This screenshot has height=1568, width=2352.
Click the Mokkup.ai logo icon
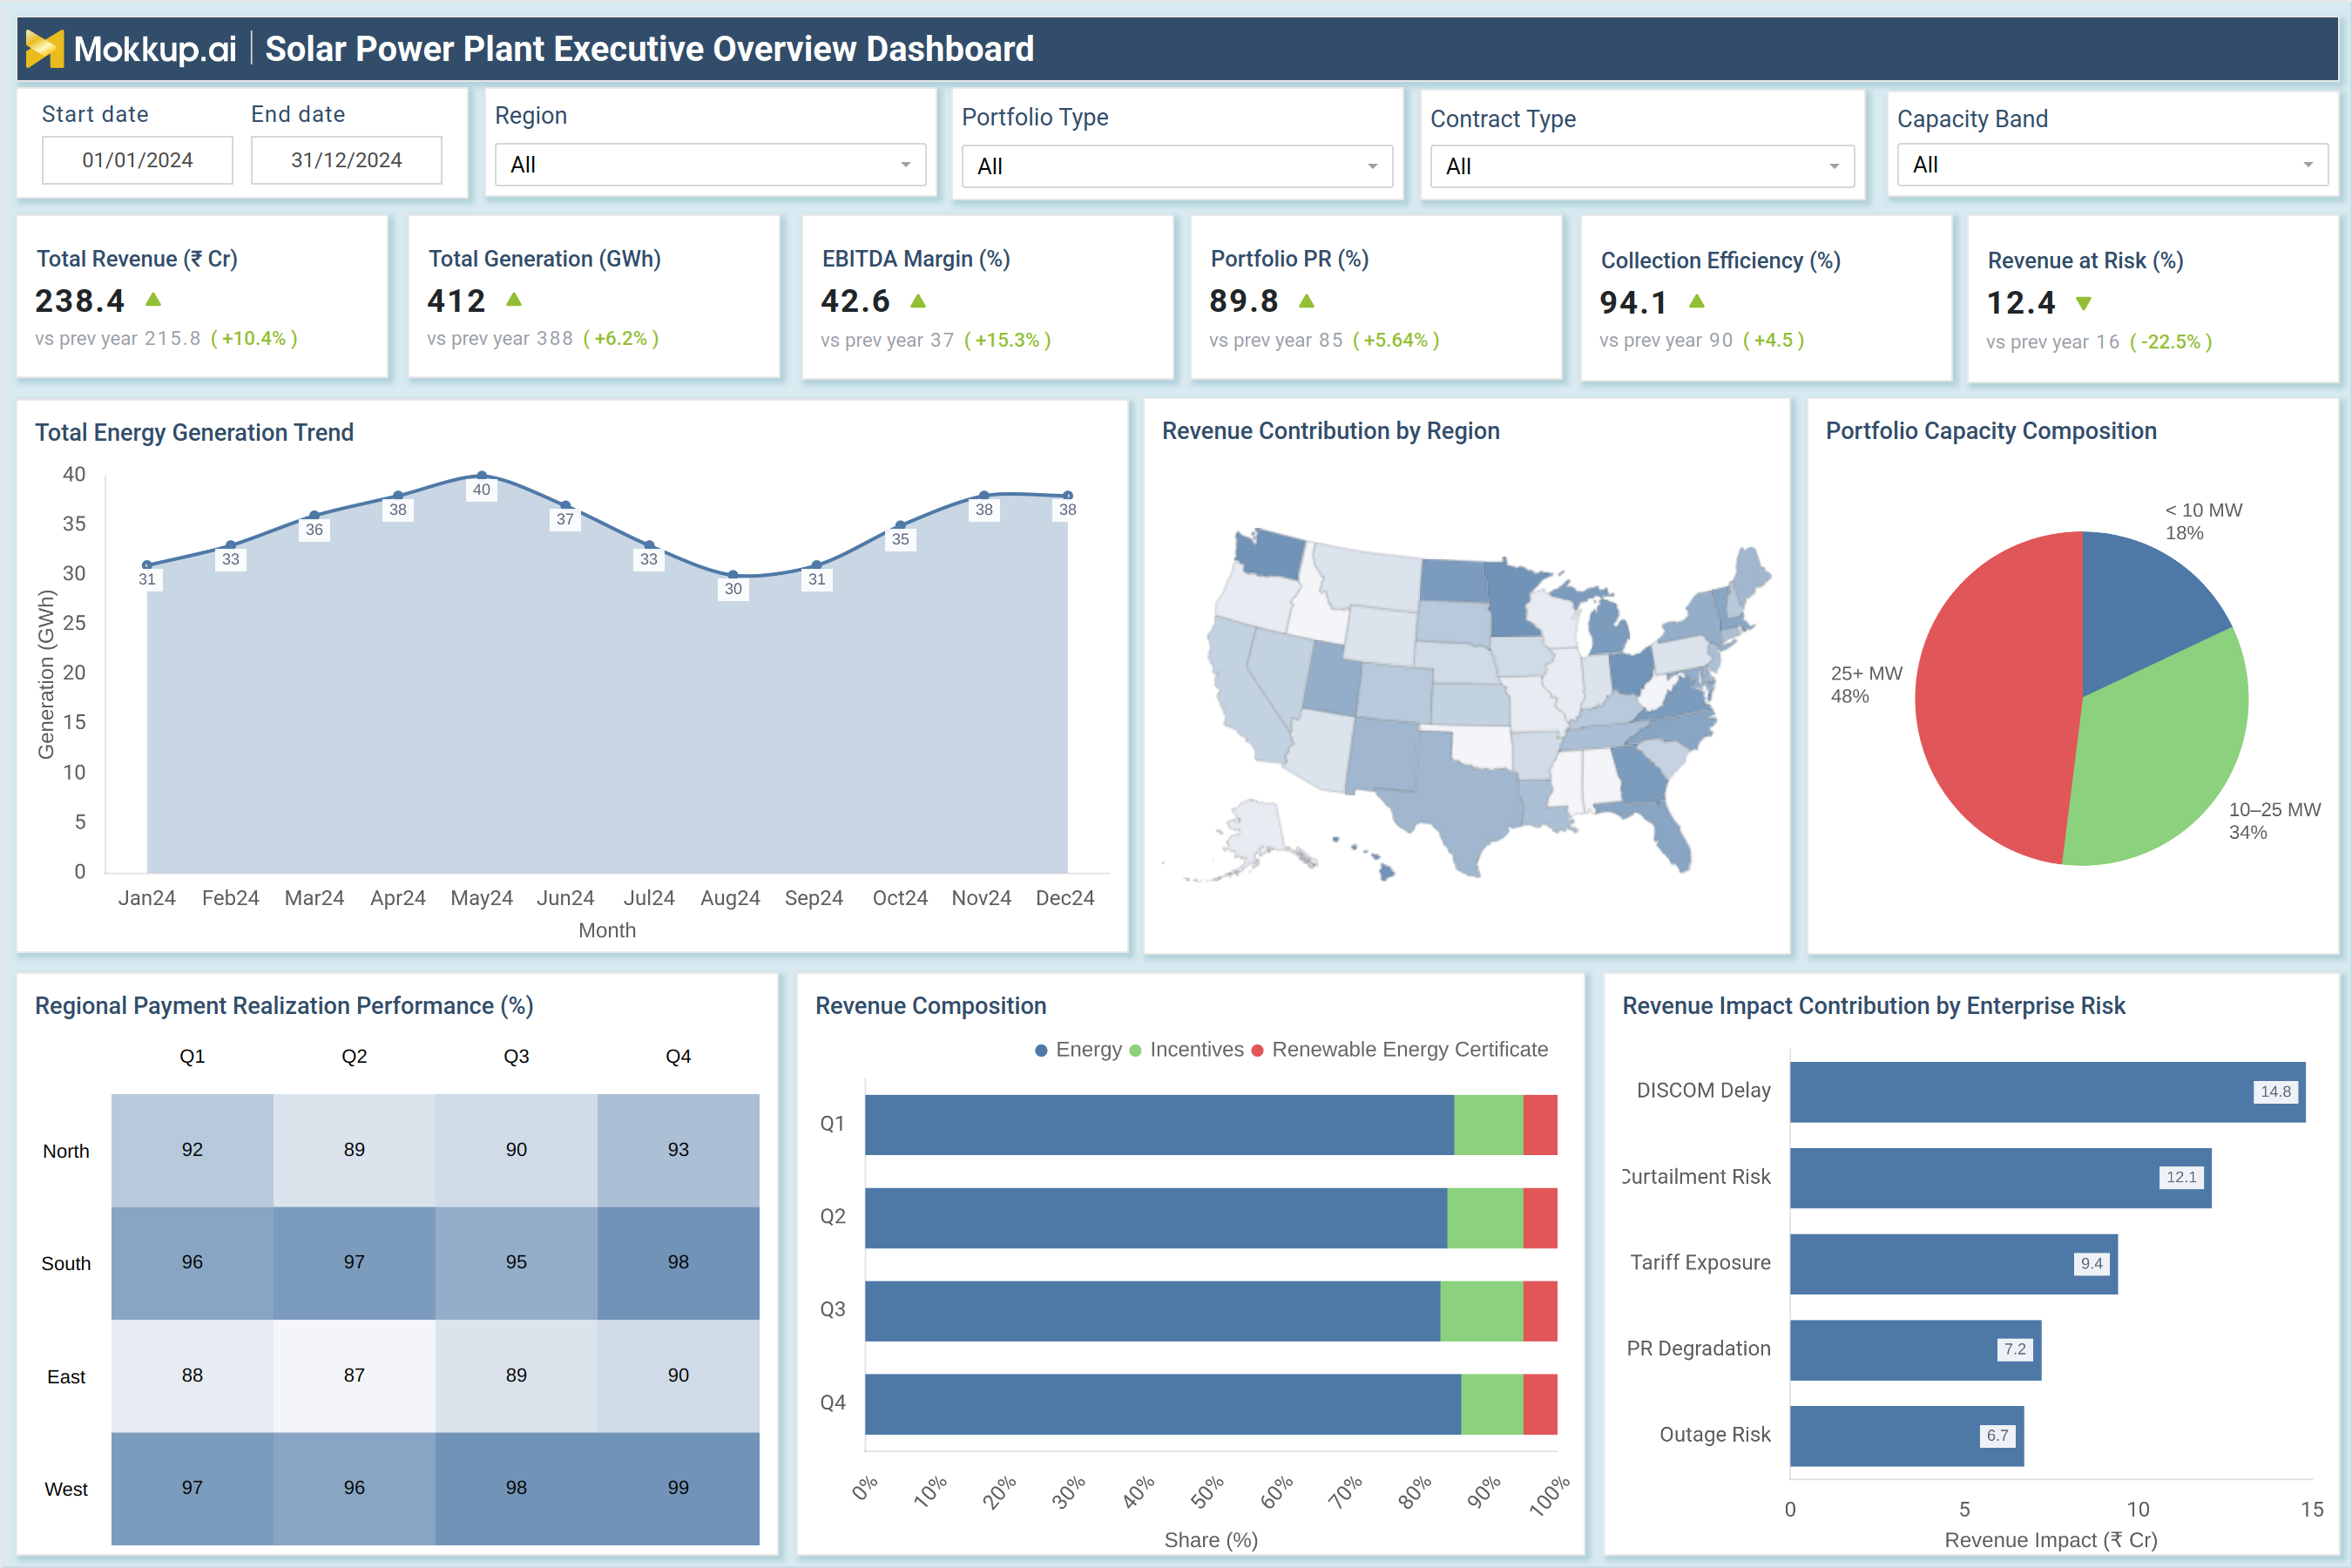(x=44, y=49)
